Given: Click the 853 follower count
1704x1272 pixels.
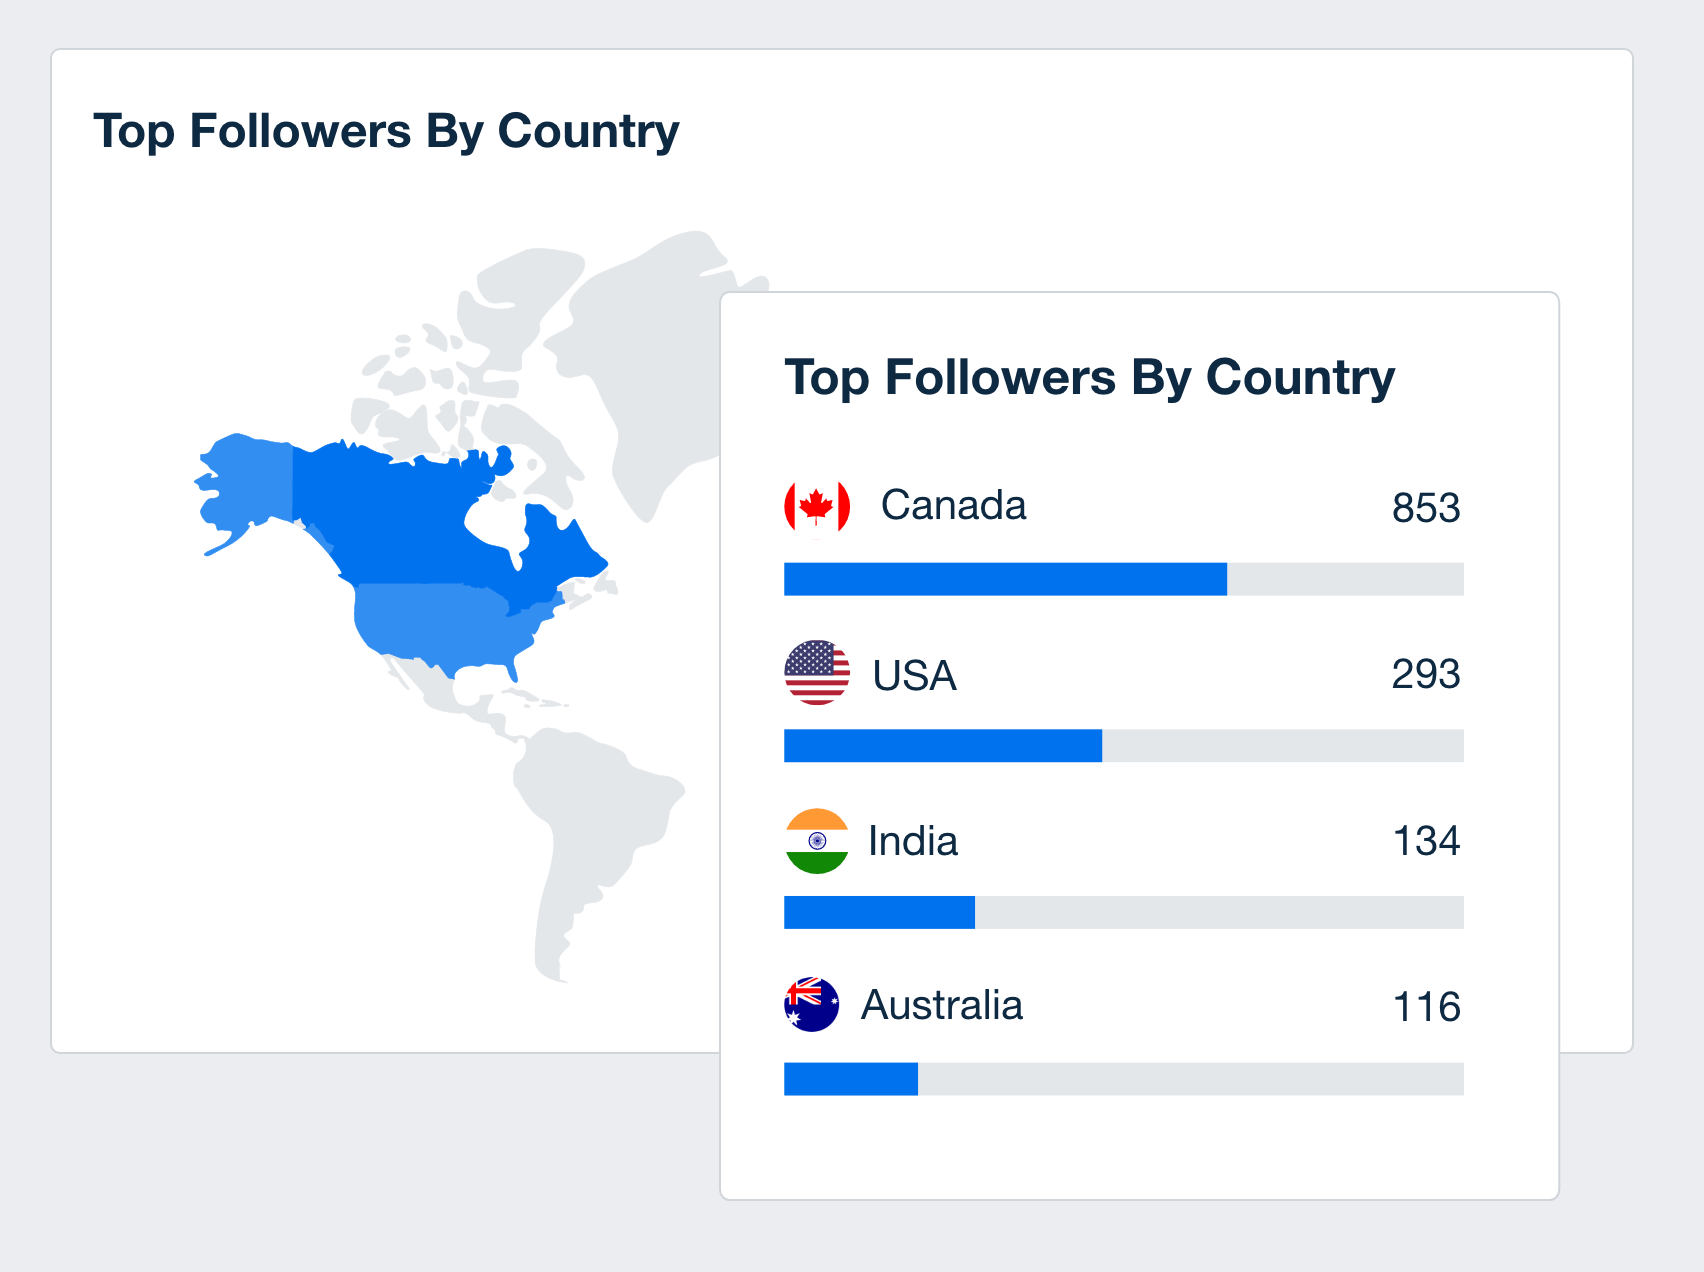Looking at the screenshot, I should click(x=1426, y=508).
